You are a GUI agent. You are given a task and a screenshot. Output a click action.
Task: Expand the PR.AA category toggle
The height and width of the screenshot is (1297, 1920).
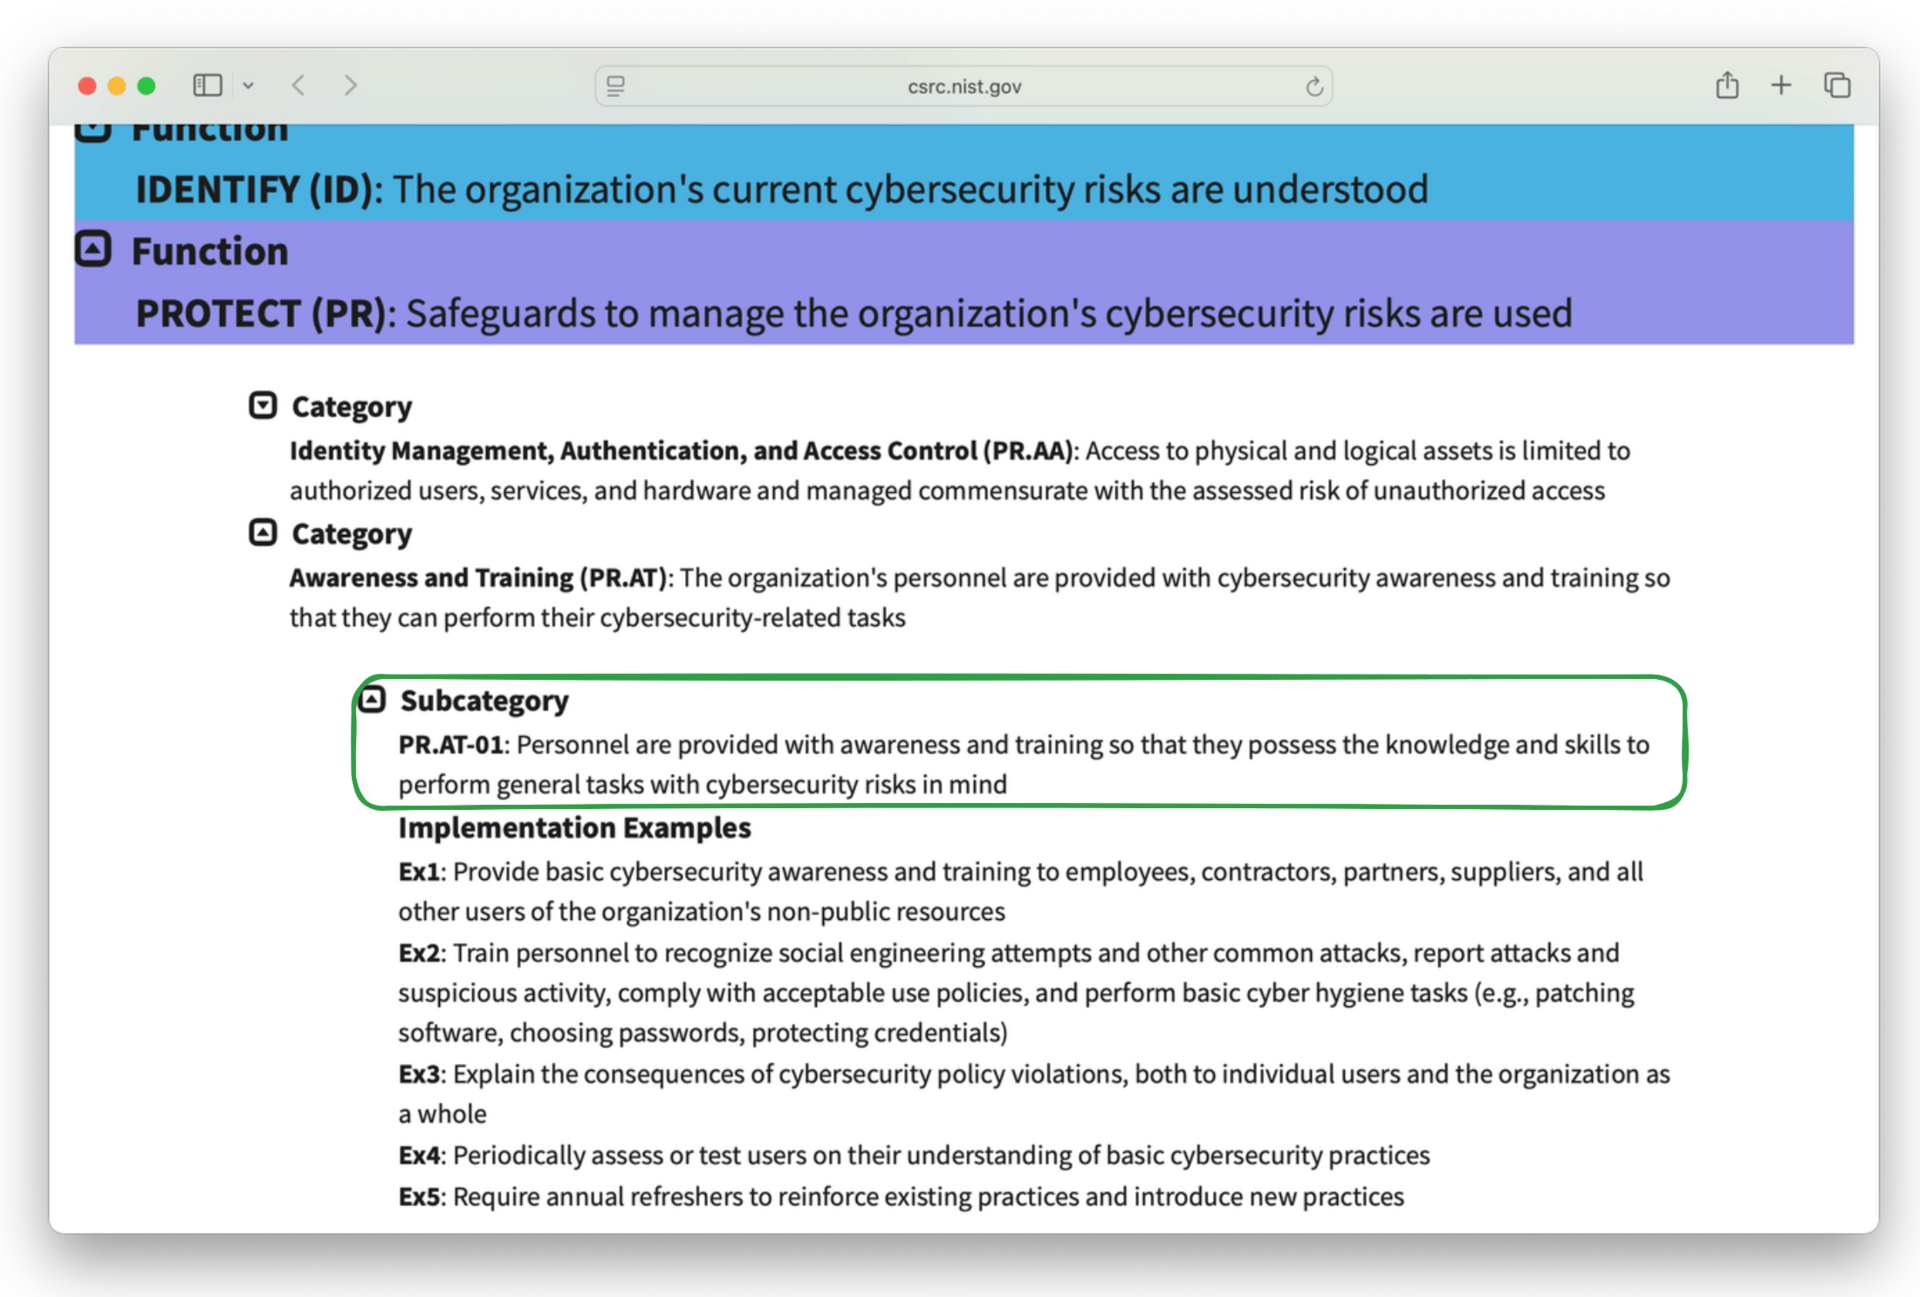[x=262, y=405]
